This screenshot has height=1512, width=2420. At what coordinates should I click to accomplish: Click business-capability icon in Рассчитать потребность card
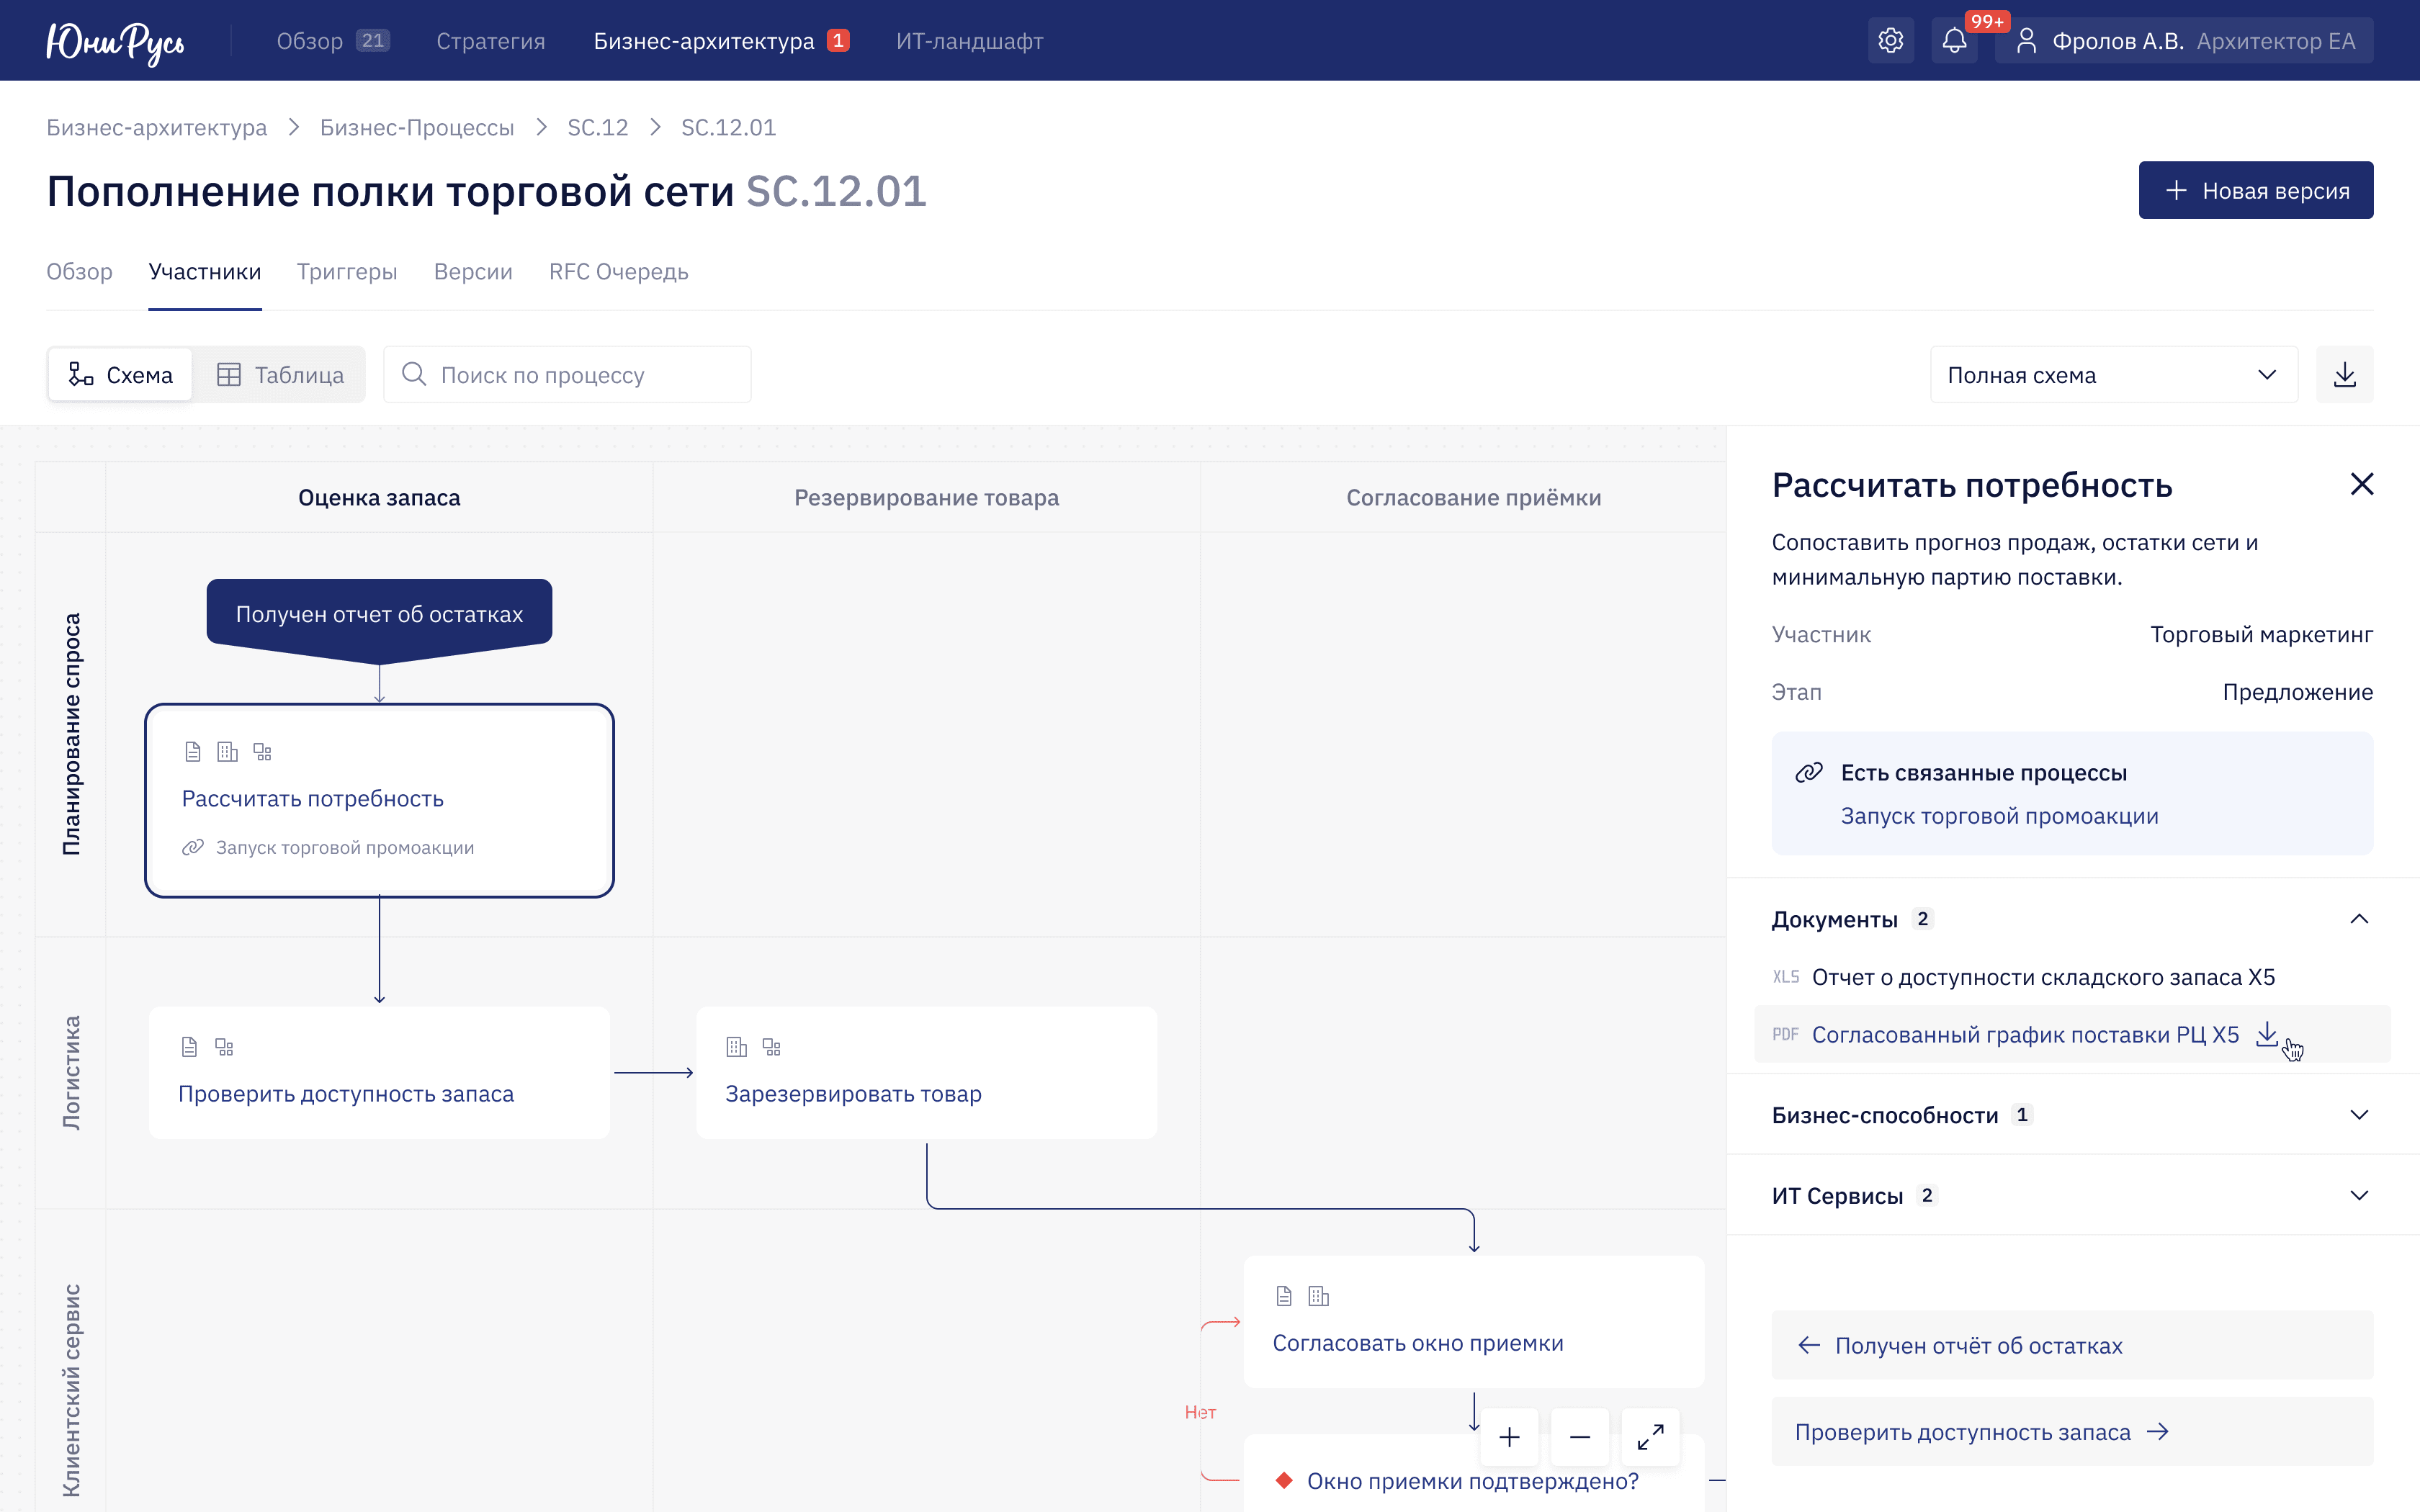228,752
